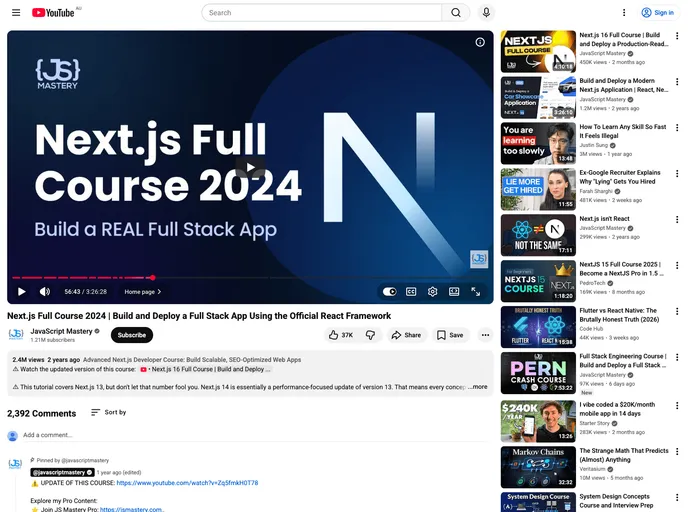Expand the description with ...more
The height and width of the screenshot is (512, 688).
pyautogui.click(x=478, y=387)
